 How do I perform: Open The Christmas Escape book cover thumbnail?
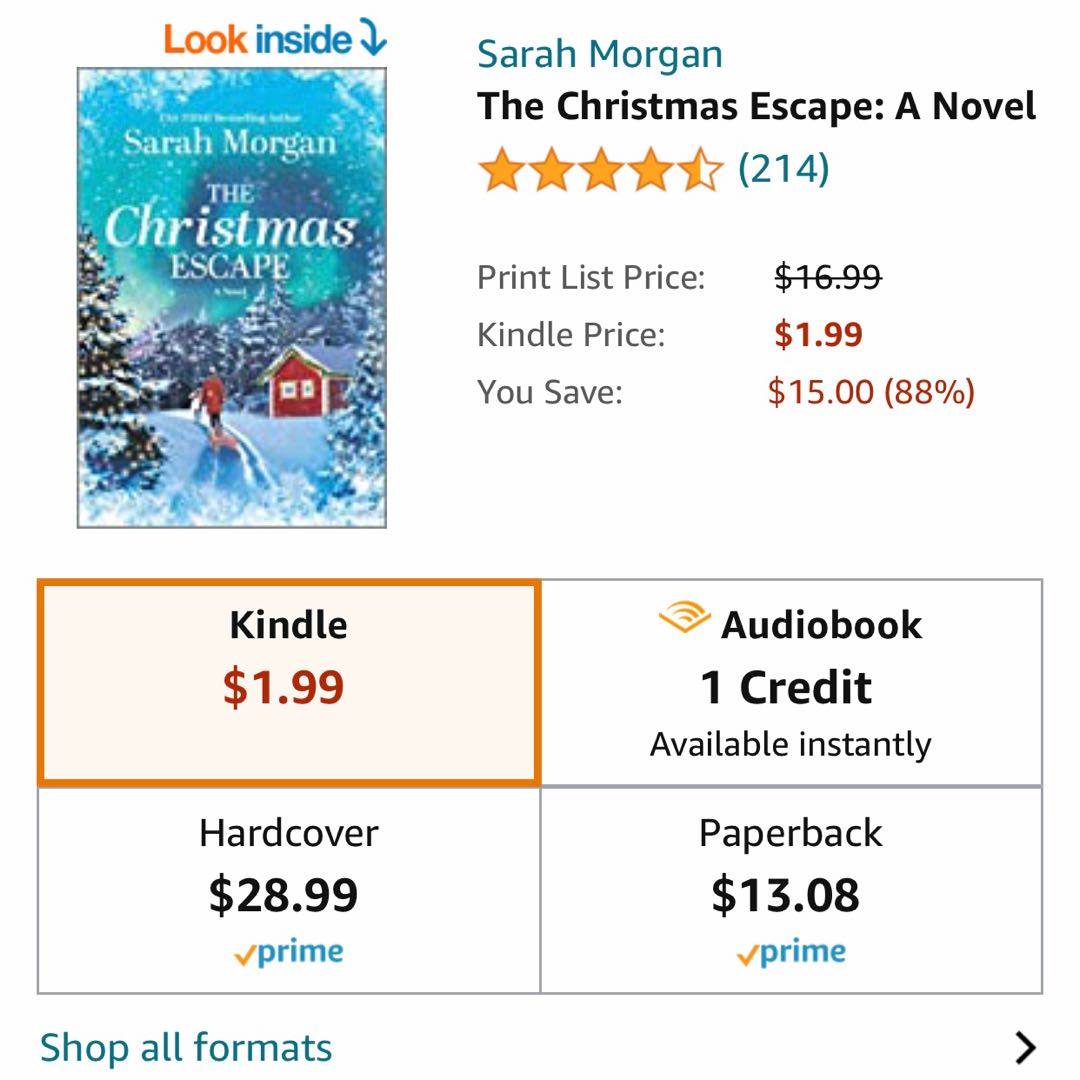point(232,297)
